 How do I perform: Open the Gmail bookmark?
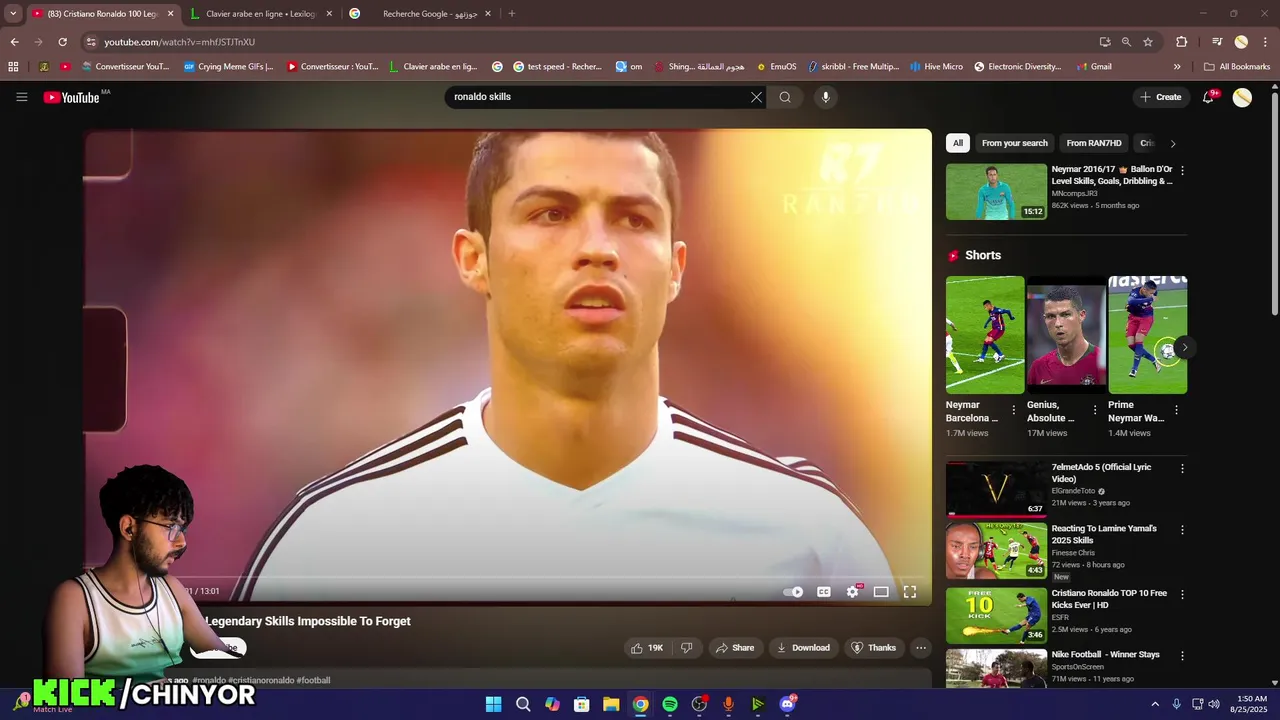[x=1094, y=67]
